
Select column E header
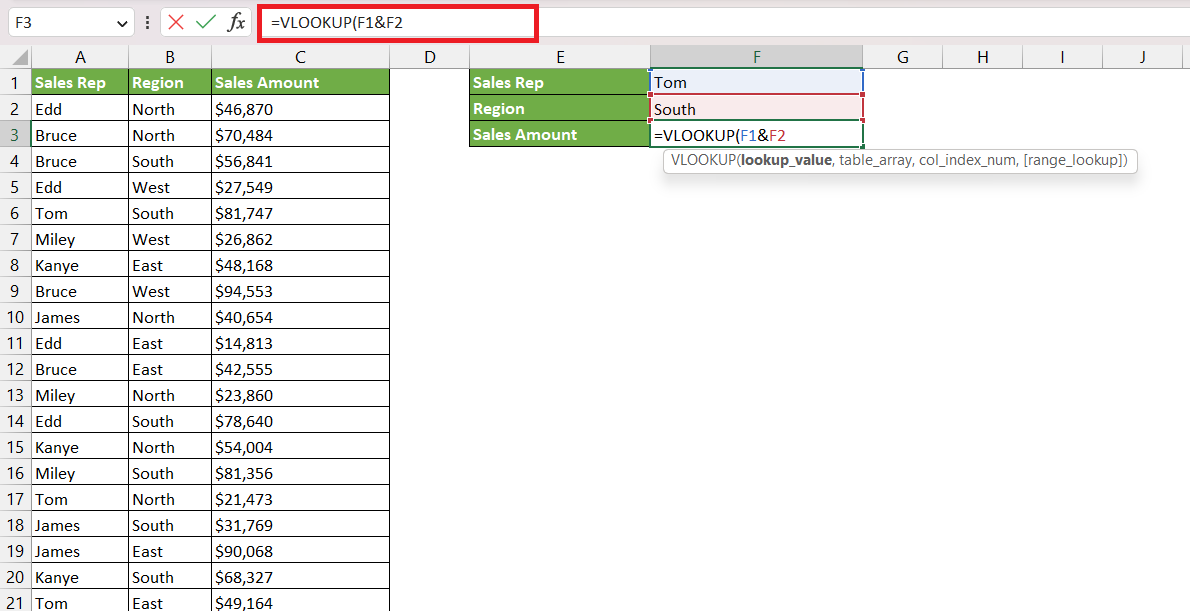tap(560, 57)
